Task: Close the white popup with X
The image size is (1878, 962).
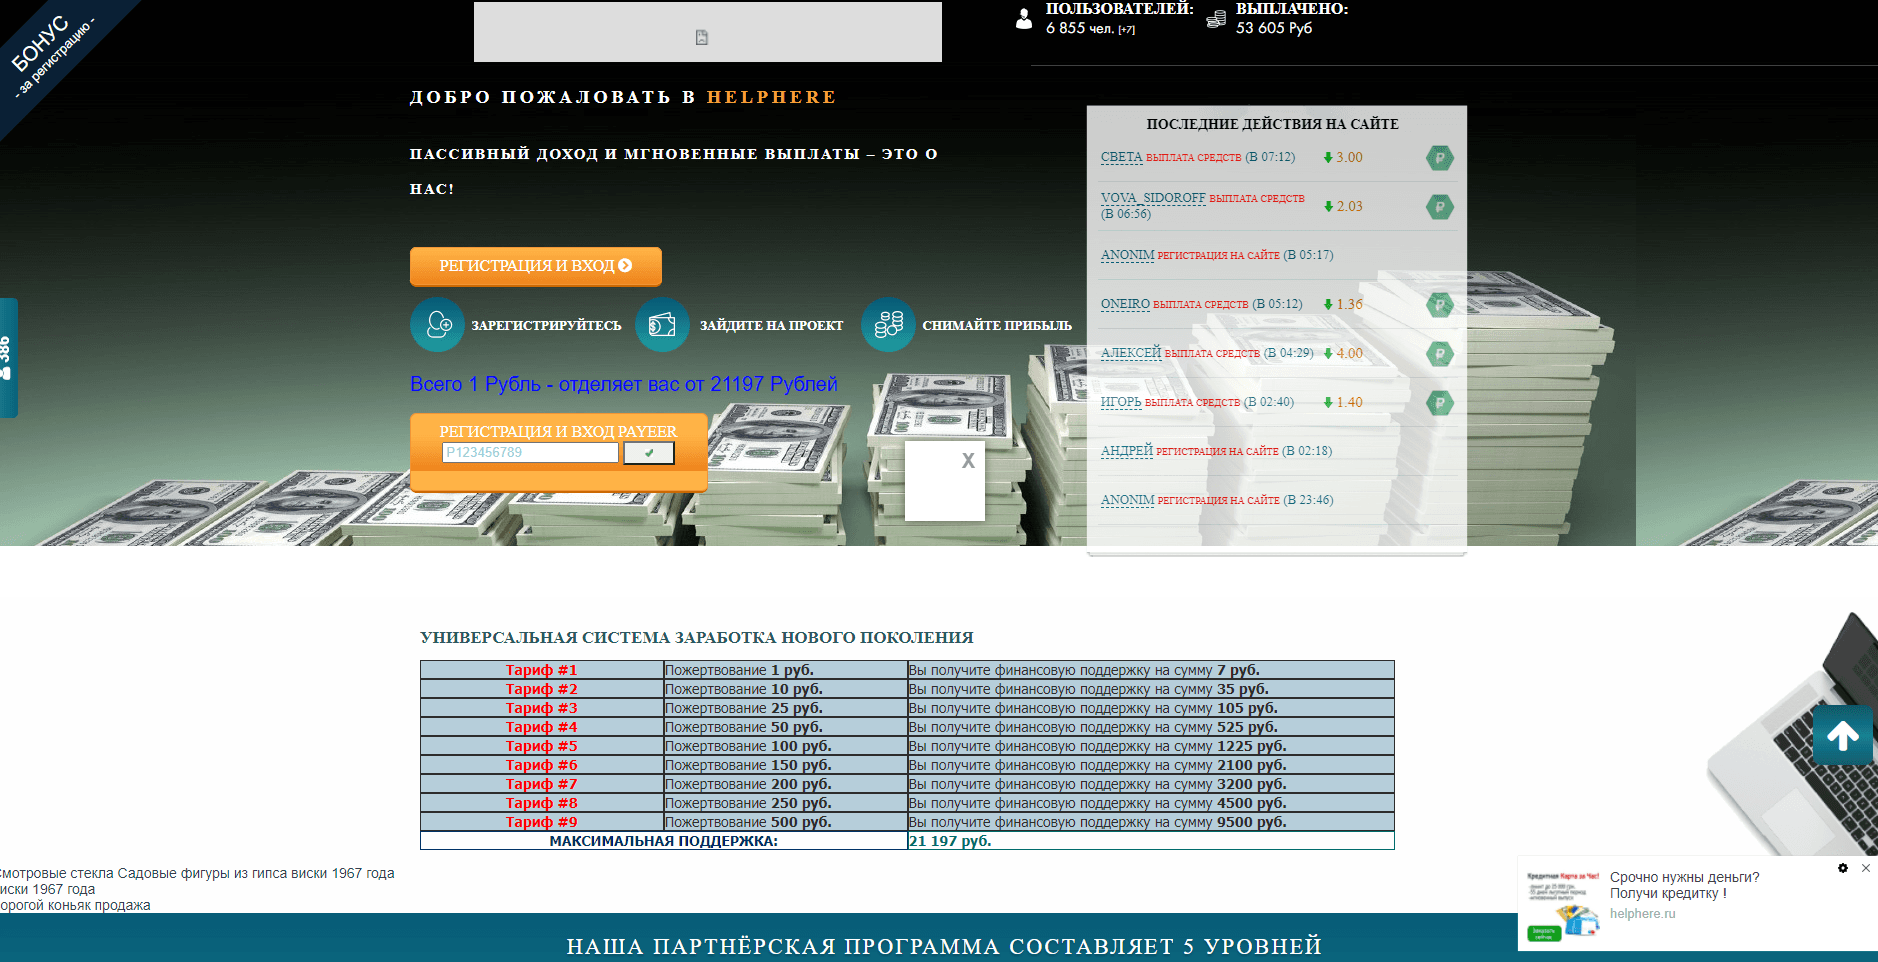Action: click(967, 461)
